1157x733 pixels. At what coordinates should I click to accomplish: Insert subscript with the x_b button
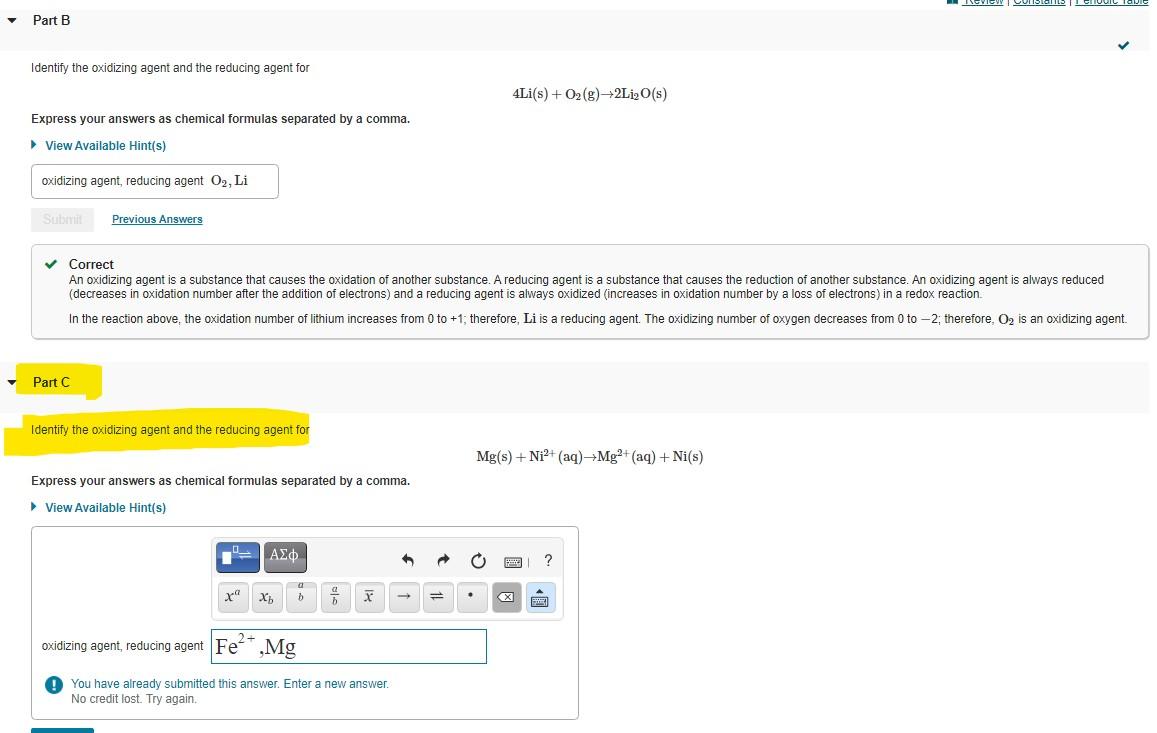pos(266,597)
